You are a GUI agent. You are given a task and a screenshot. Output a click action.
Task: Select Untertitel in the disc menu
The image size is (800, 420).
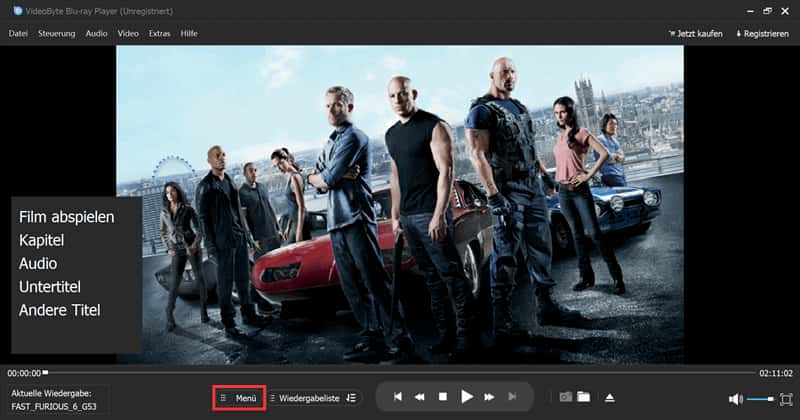point(49,287)
